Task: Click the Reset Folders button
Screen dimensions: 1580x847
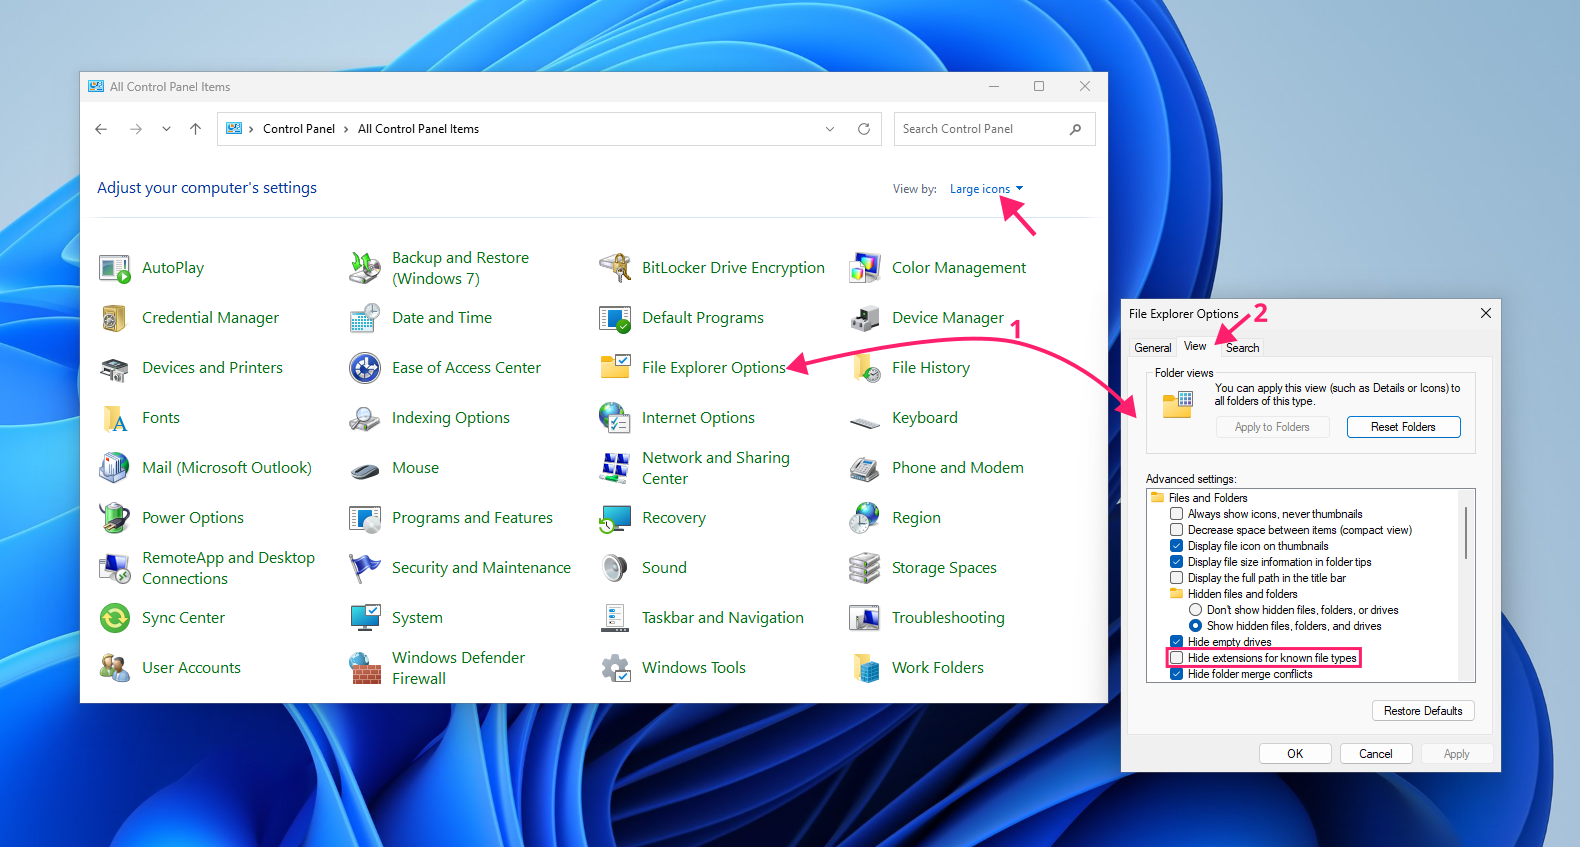Action: [1403, 427]
